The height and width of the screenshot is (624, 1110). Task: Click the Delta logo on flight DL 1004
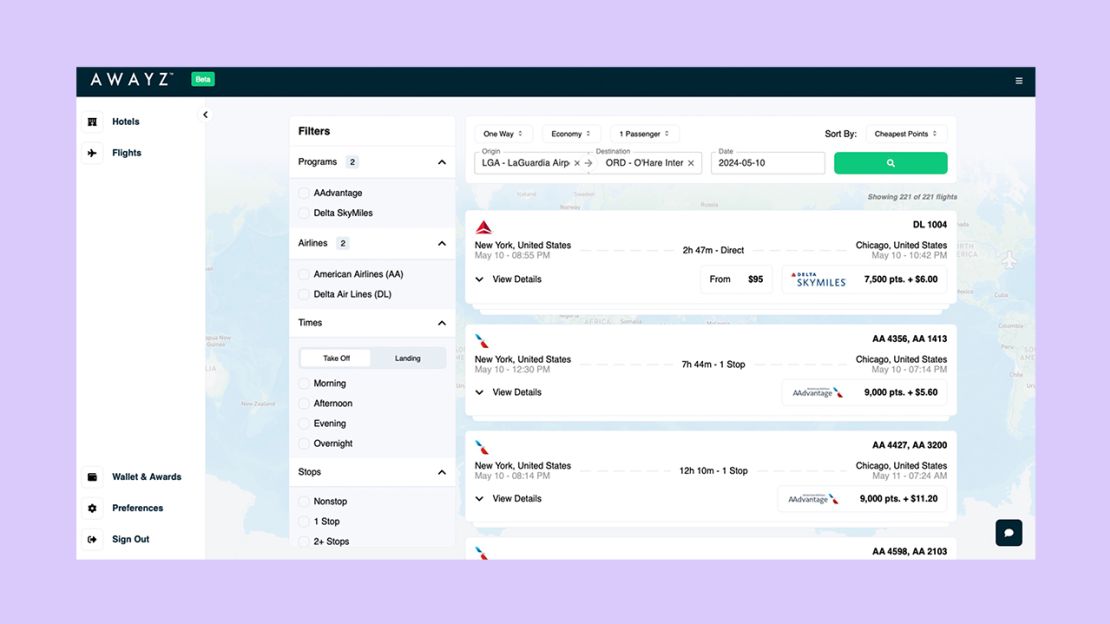tap(484, 227)
